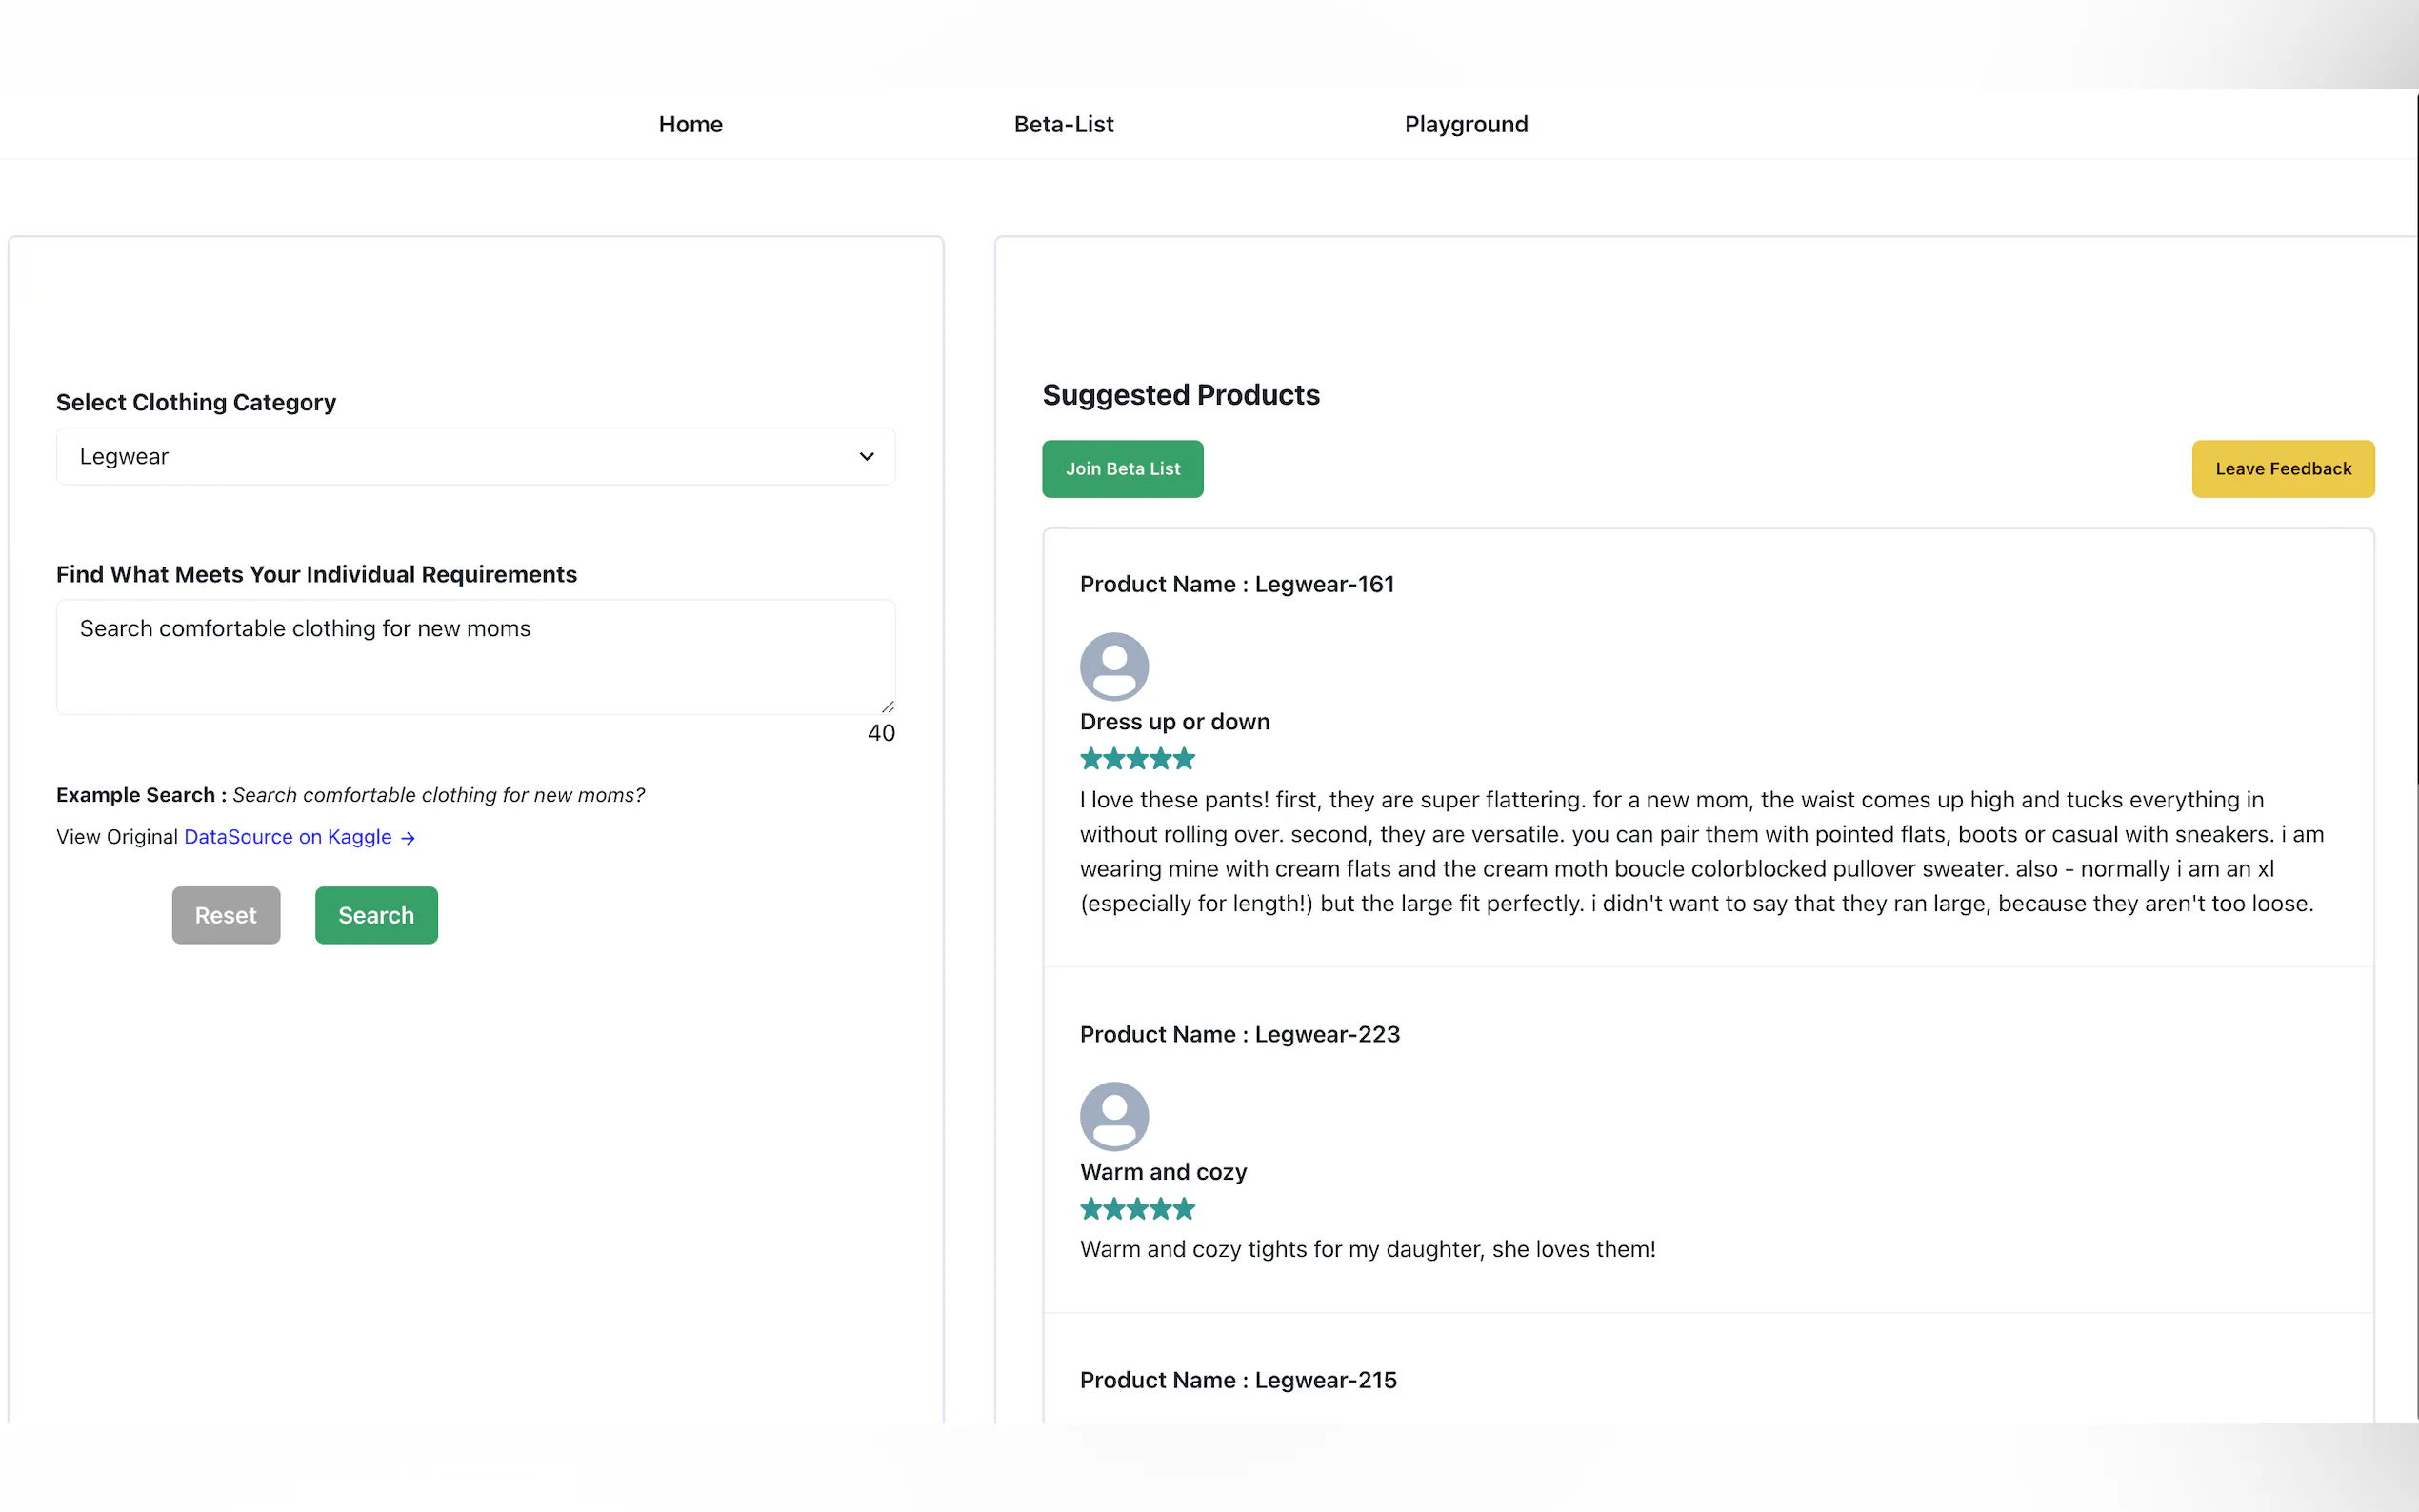Switch to the Playground page
Image resolution: width=2419 pixels, height=1512 pixels.
[1465, 124]
